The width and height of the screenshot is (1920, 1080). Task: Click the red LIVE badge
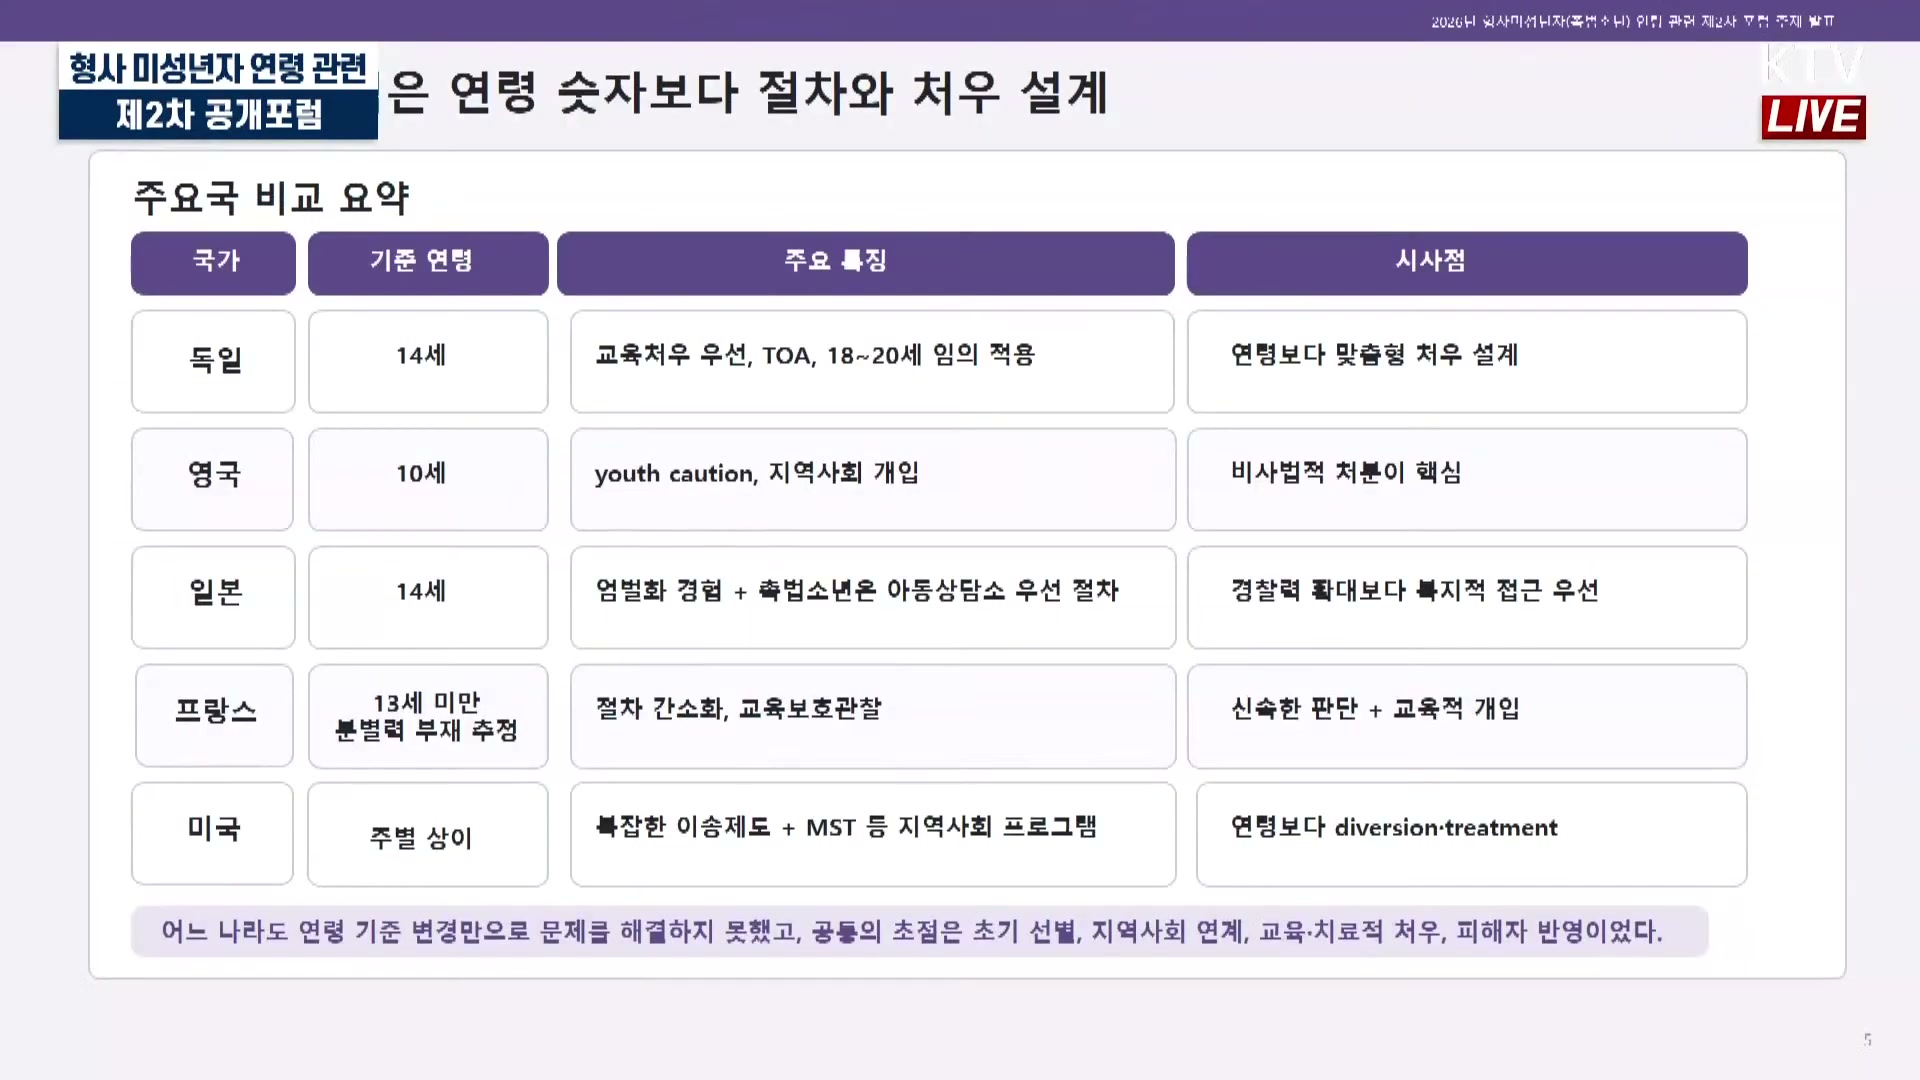point(1813,117)
